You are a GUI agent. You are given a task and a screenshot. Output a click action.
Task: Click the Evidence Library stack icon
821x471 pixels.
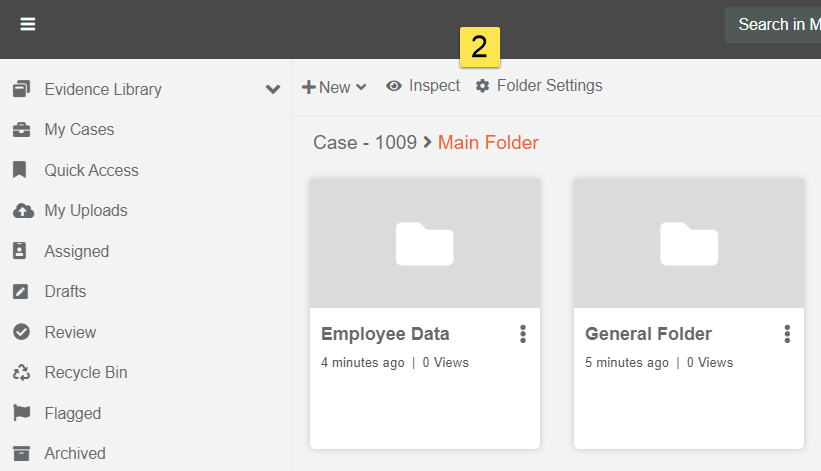pos(21,89)
